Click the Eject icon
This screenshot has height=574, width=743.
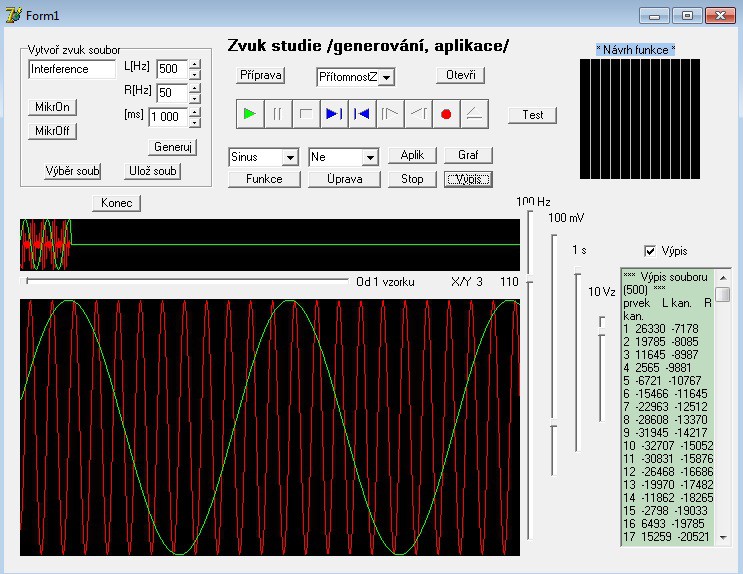(474, 114)
